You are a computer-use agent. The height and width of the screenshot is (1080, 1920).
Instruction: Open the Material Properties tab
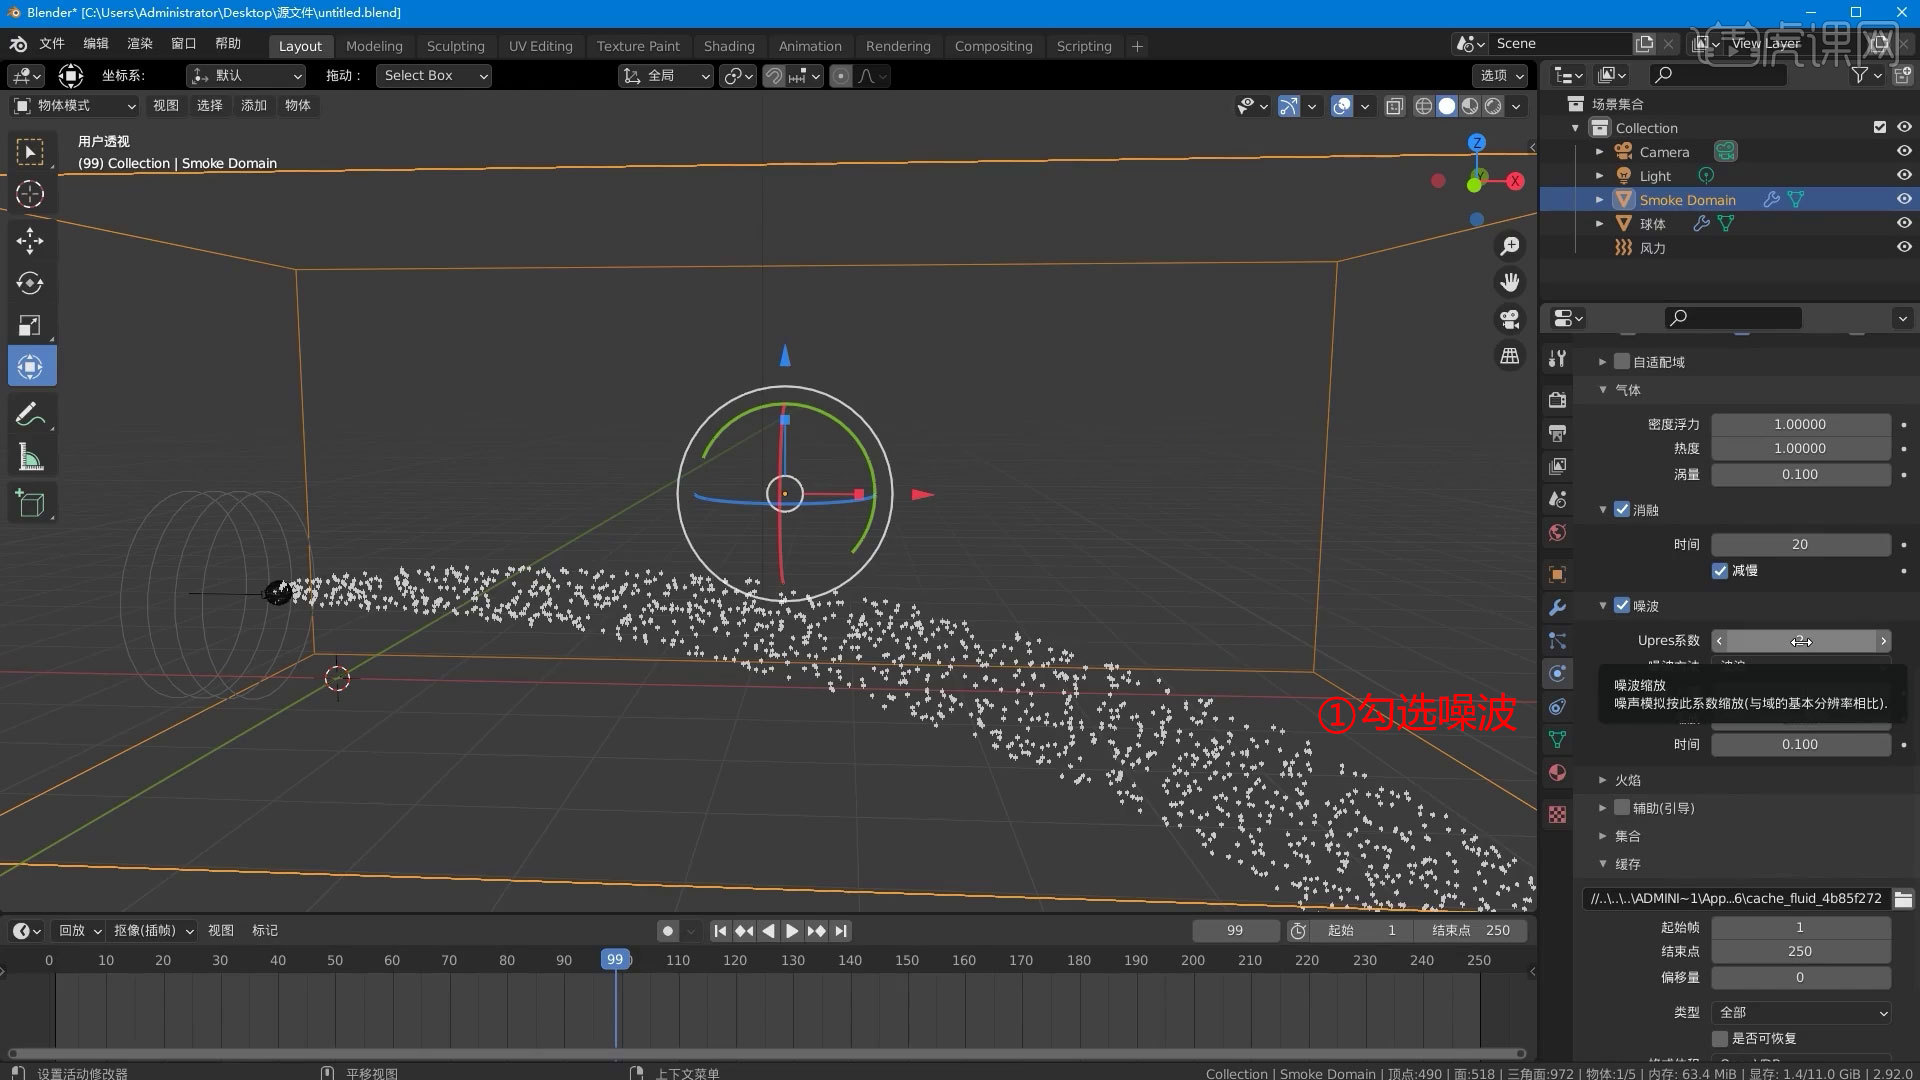1557,772
